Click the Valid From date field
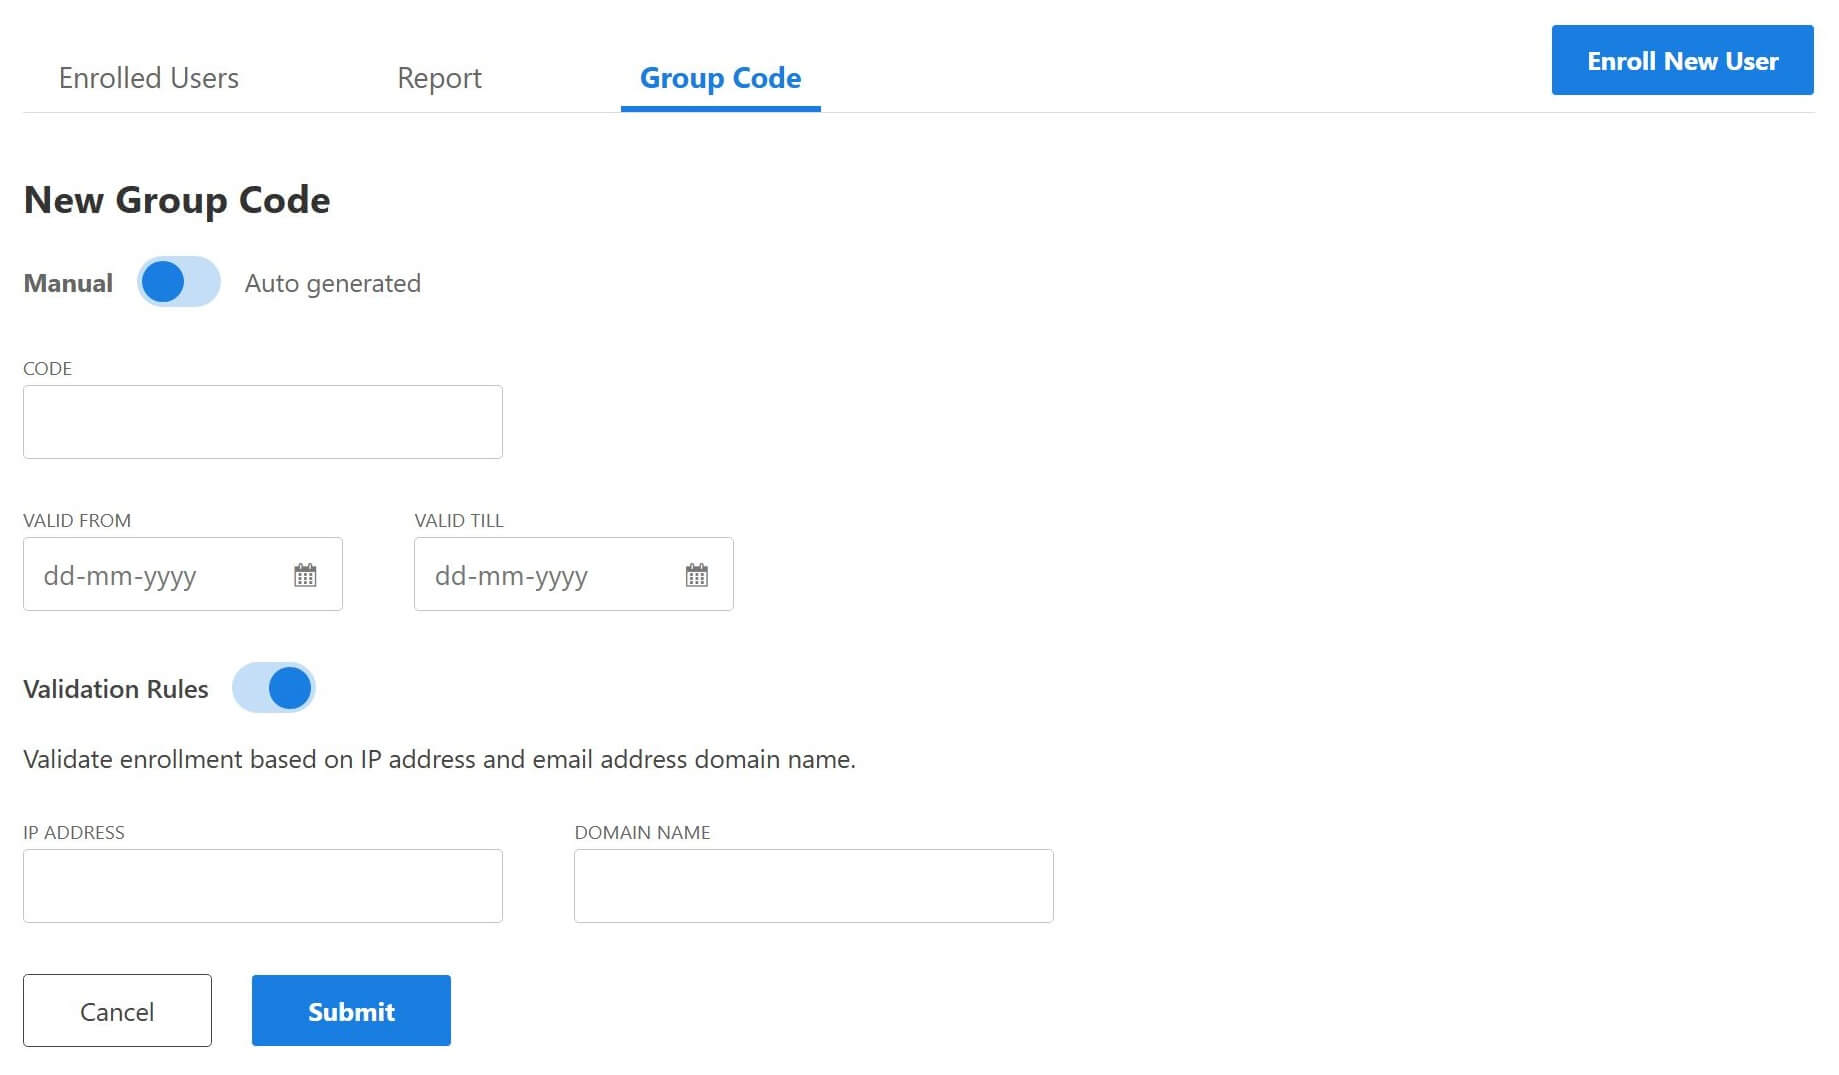 point(150,574)
